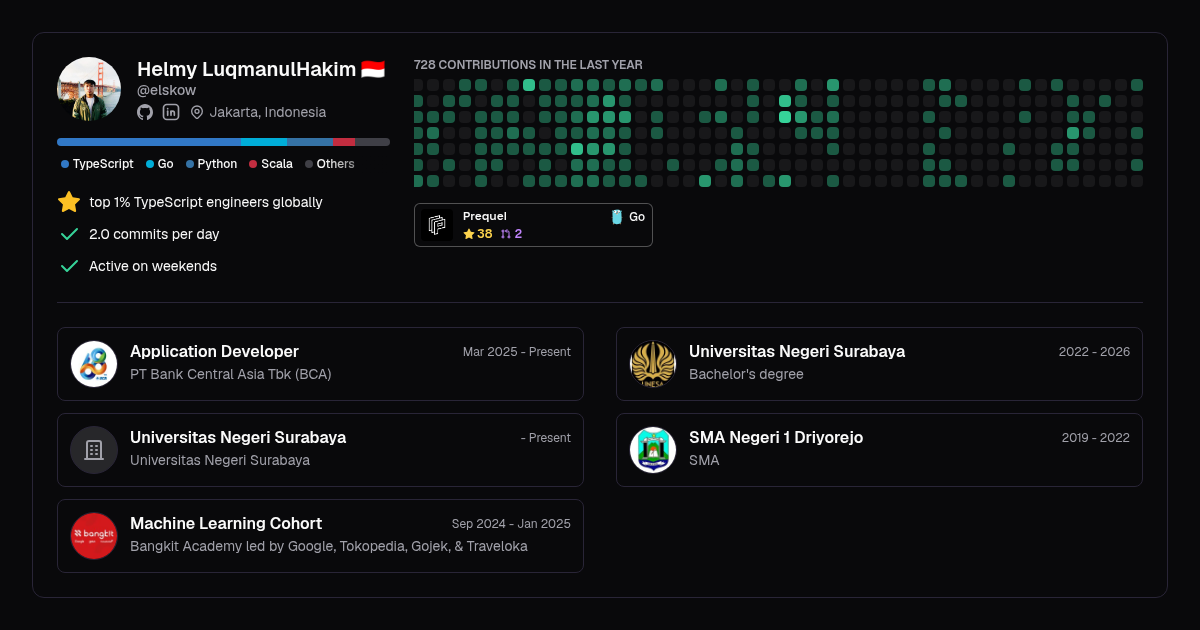Viewport: 1200px width, 630px height.
Task: Open the LinkedIn profile icon
Action: [171, 112]
